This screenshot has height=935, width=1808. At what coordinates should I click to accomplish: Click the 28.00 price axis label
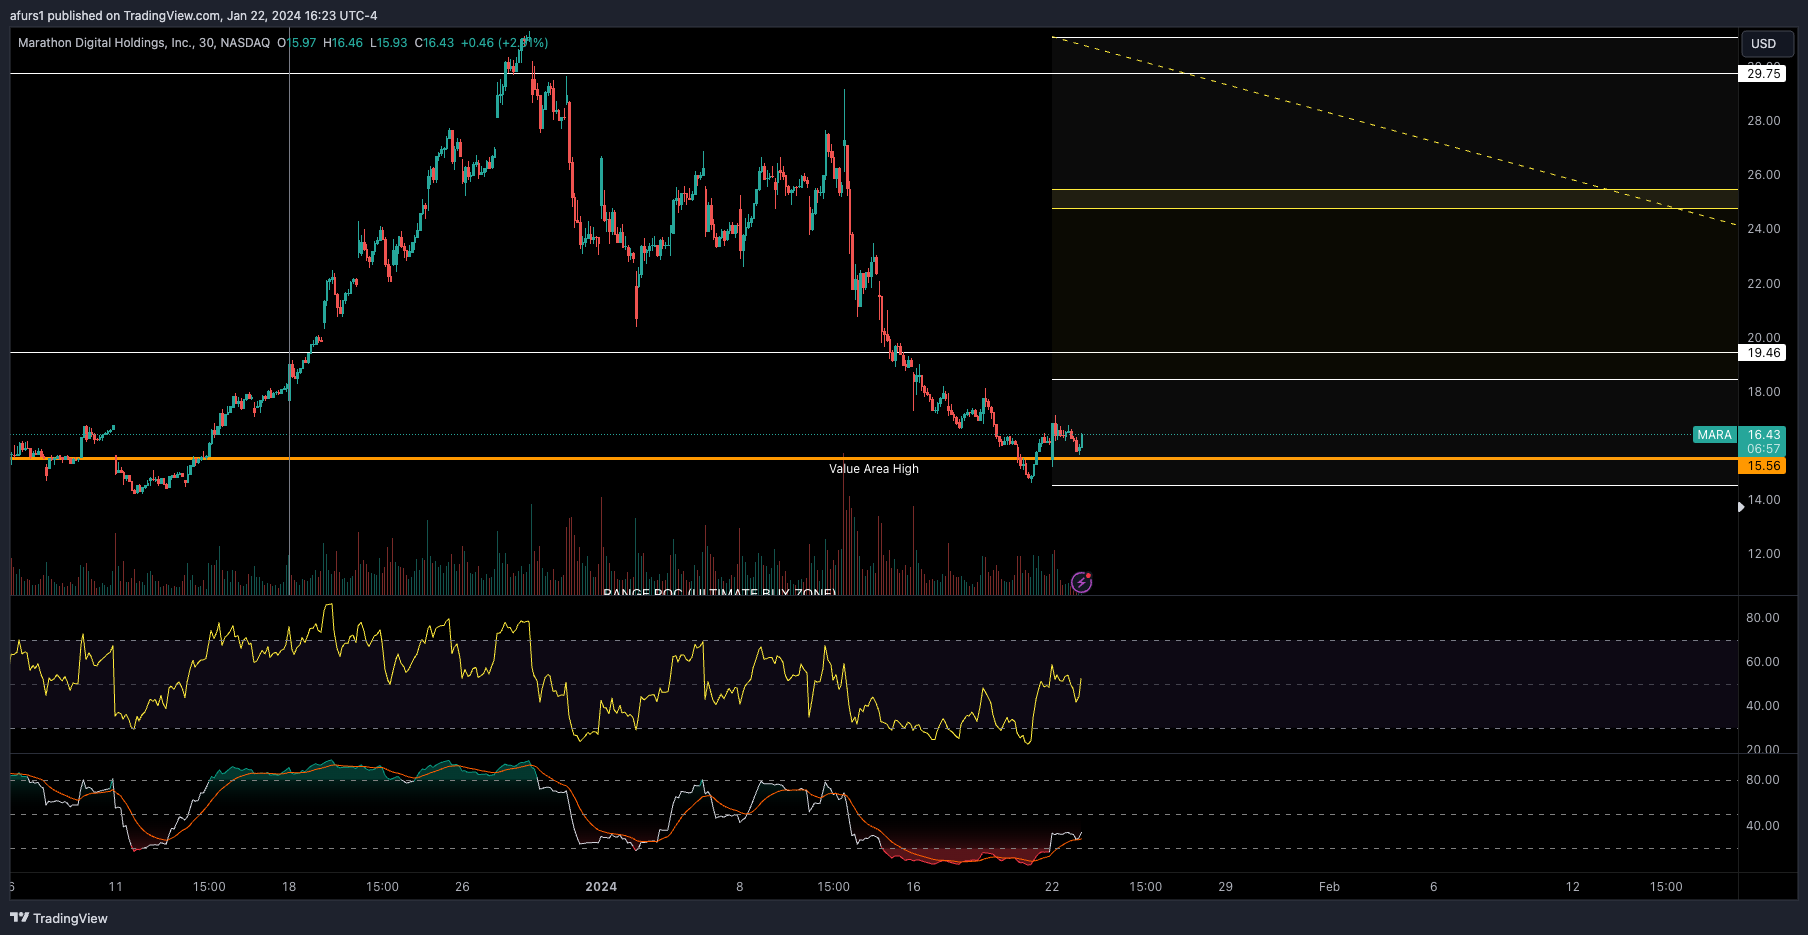pyautogui.click(x=1763, y=121)
